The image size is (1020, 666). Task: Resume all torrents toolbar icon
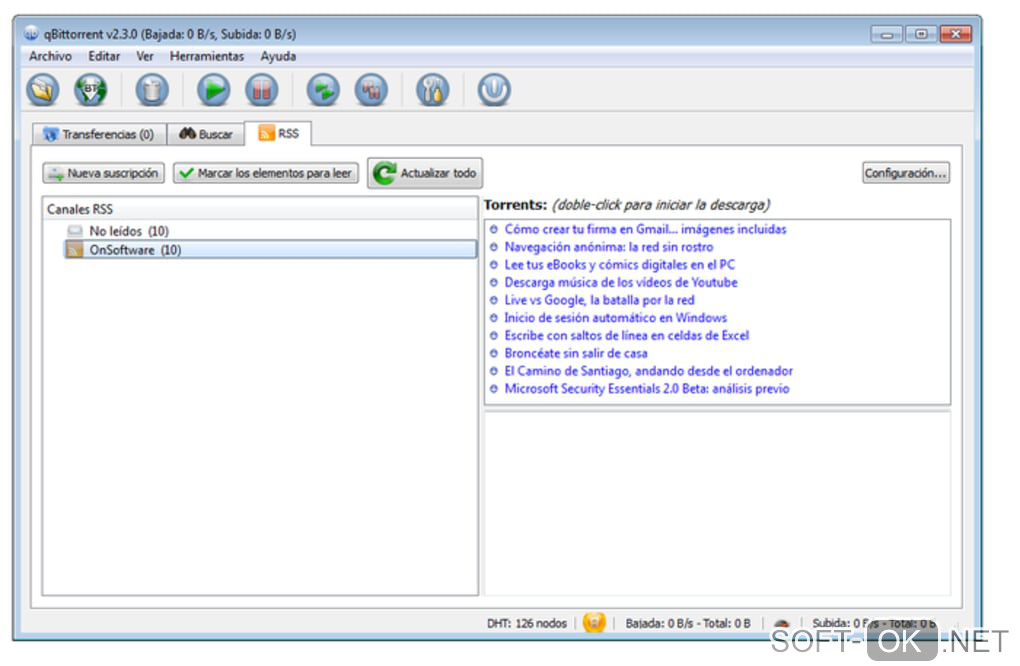(x=323, y=90)
